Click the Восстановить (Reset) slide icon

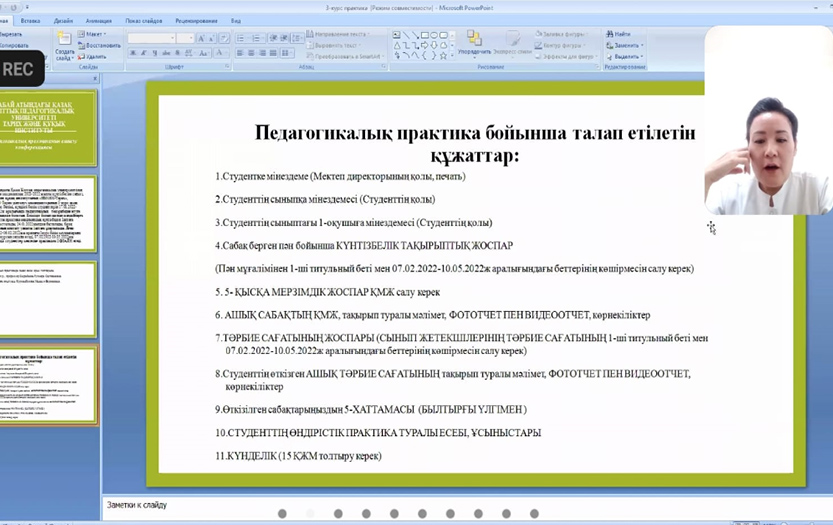point(100,45)
